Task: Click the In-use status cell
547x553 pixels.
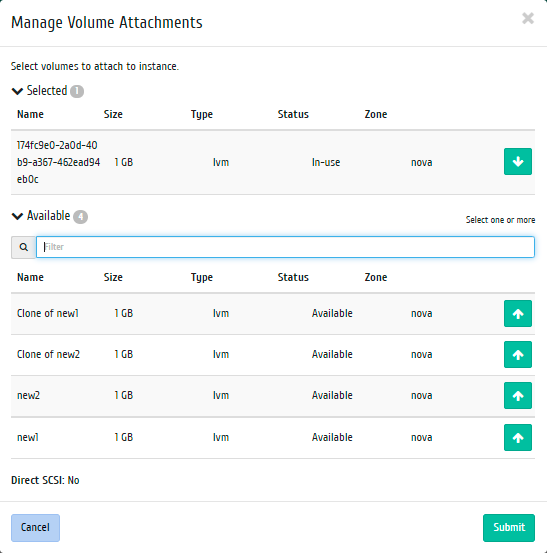Action: 326,162
